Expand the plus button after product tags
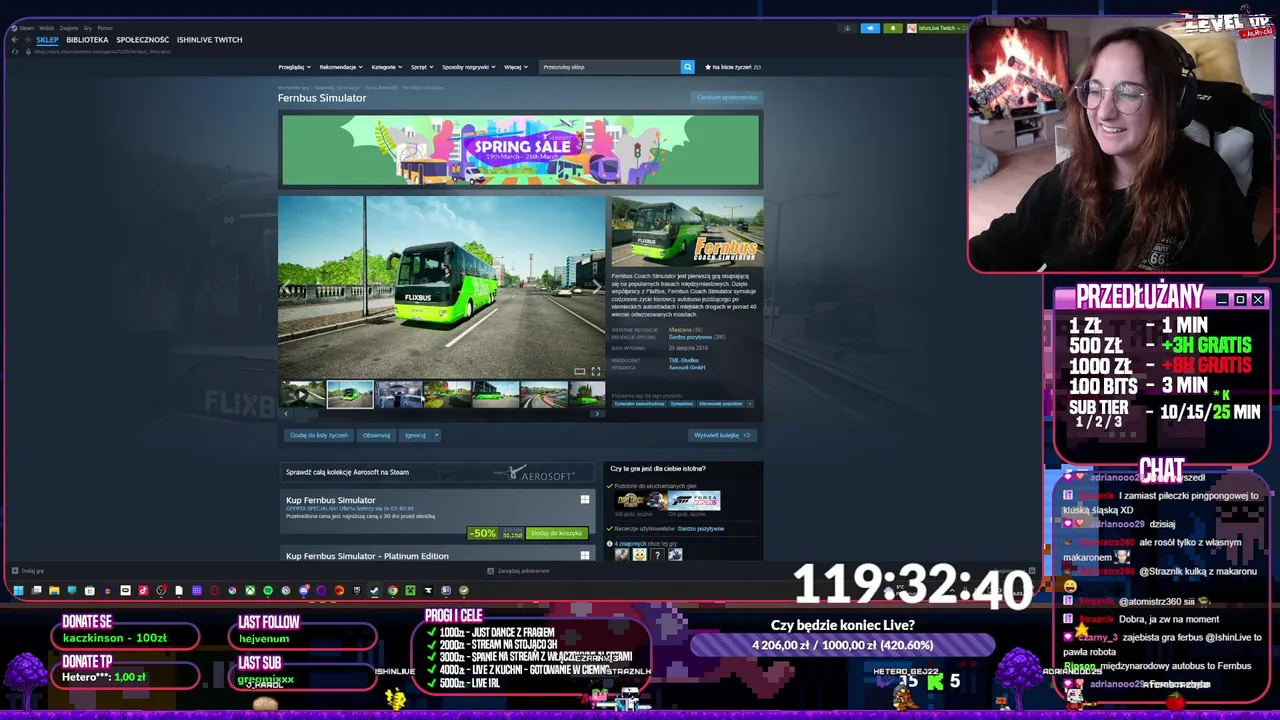Viewport: 1280px width, 720px height. tap(750, 404)
